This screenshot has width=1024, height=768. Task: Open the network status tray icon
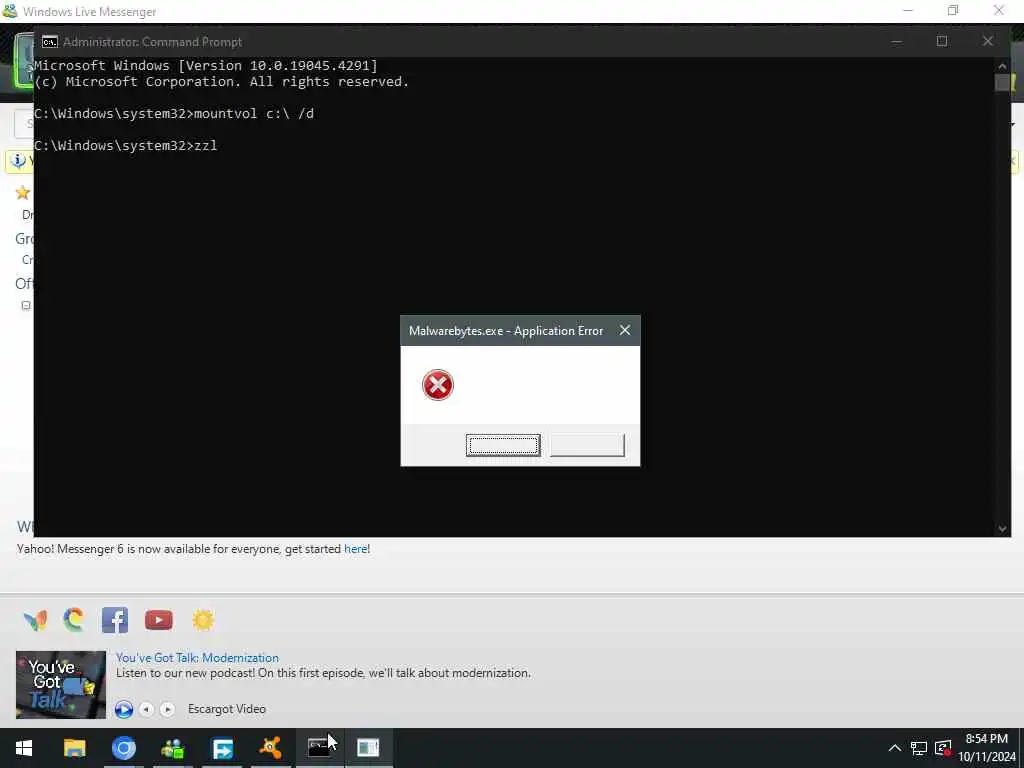tap(919, 748)
